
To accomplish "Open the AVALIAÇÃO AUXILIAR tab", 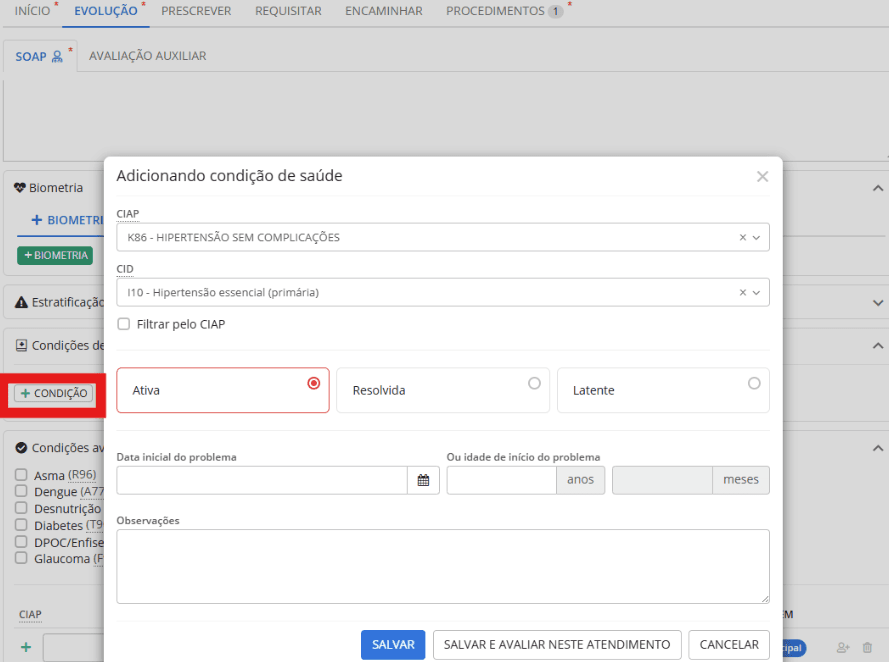I will (147, 56).
